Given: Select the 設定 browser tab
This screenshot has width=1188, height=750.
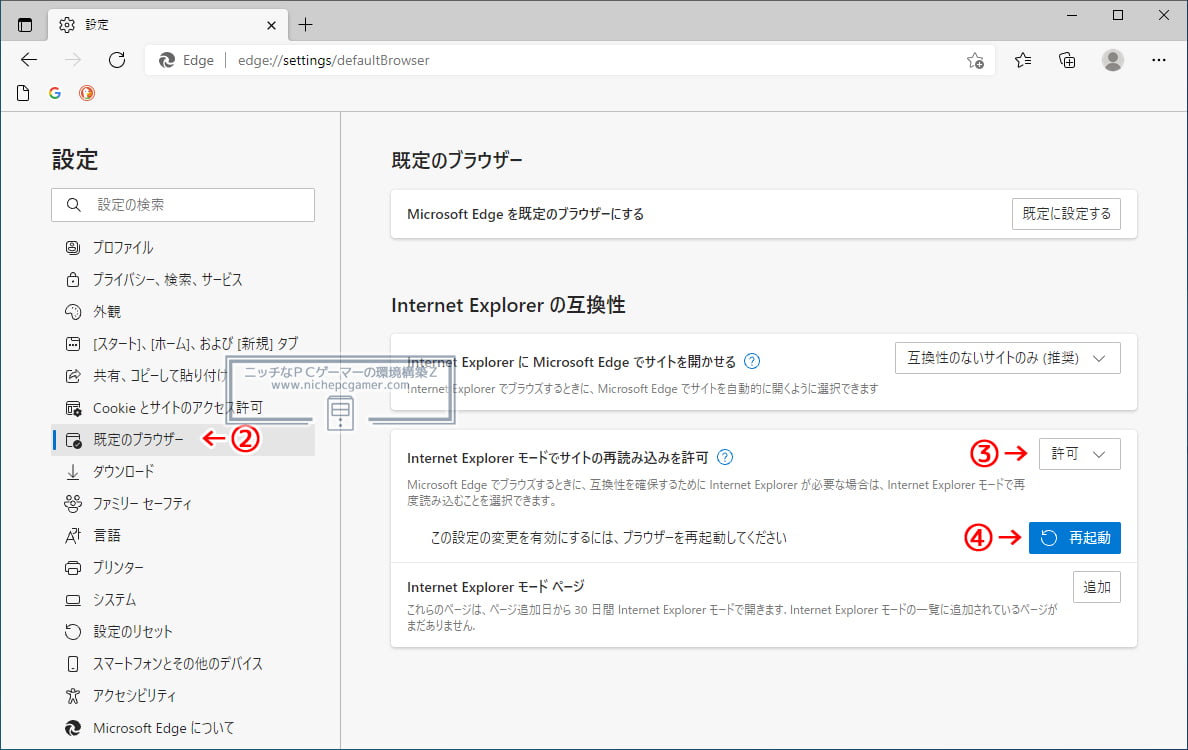Looking at the screenshot, I should (167, 25).
